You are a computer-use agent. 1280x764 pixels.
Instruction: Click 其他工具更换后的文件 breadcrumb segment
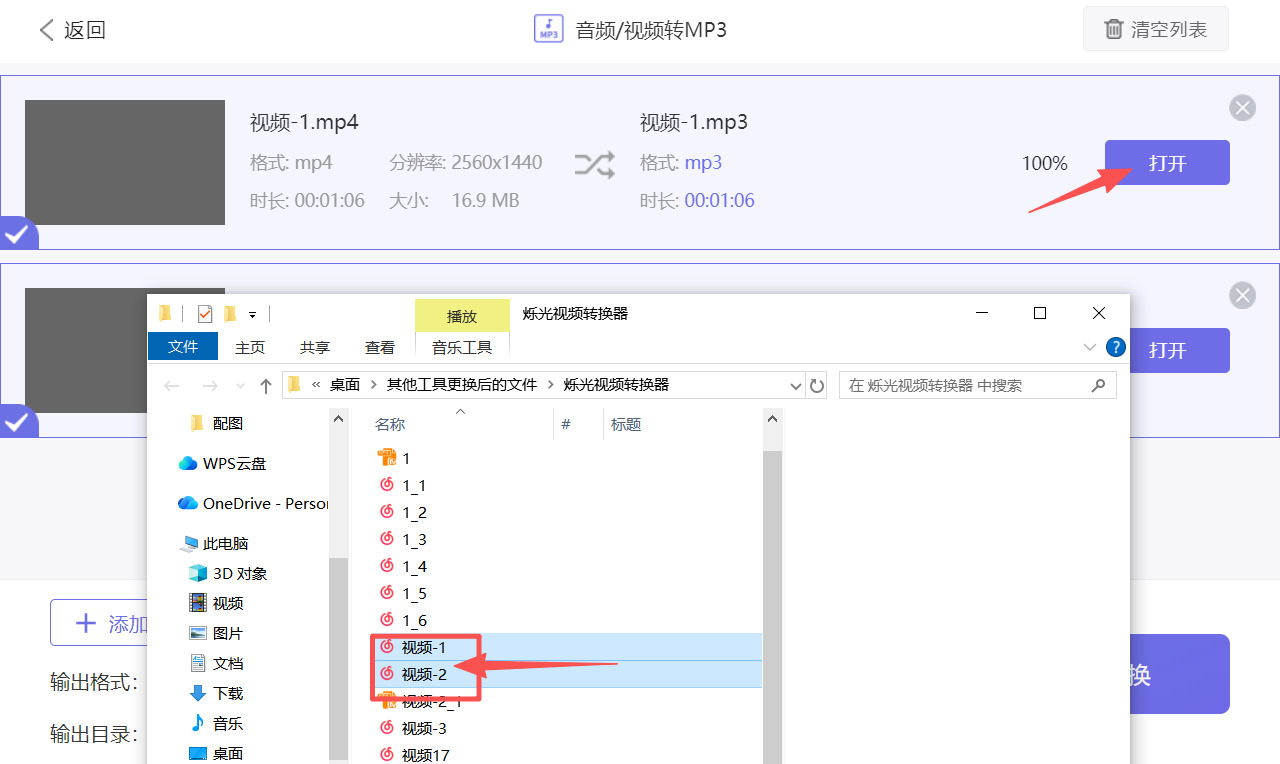tap(462, 385)
